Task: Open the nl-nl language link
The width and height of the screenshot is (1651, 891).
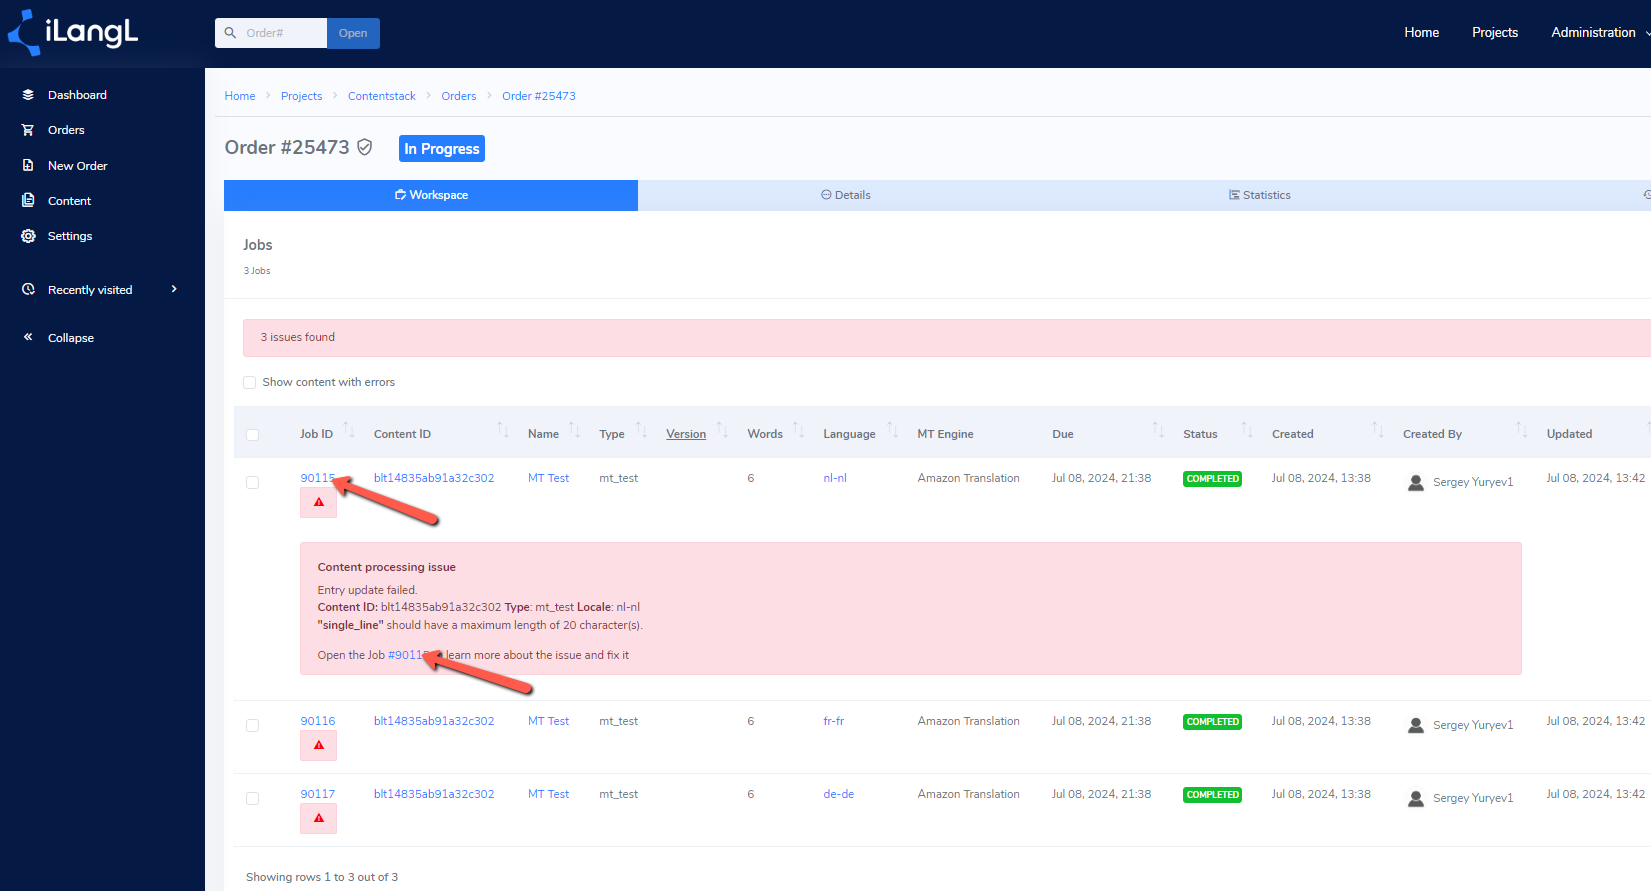Action: pos(835,478)
